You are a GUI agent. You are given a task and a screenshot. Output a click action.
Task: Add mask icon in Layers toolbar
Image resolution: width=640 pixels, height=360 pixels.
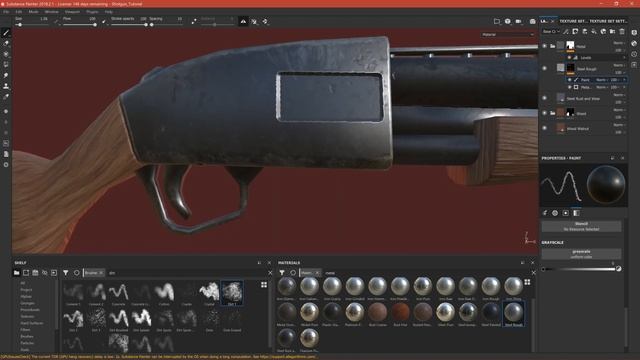point(576,31)
